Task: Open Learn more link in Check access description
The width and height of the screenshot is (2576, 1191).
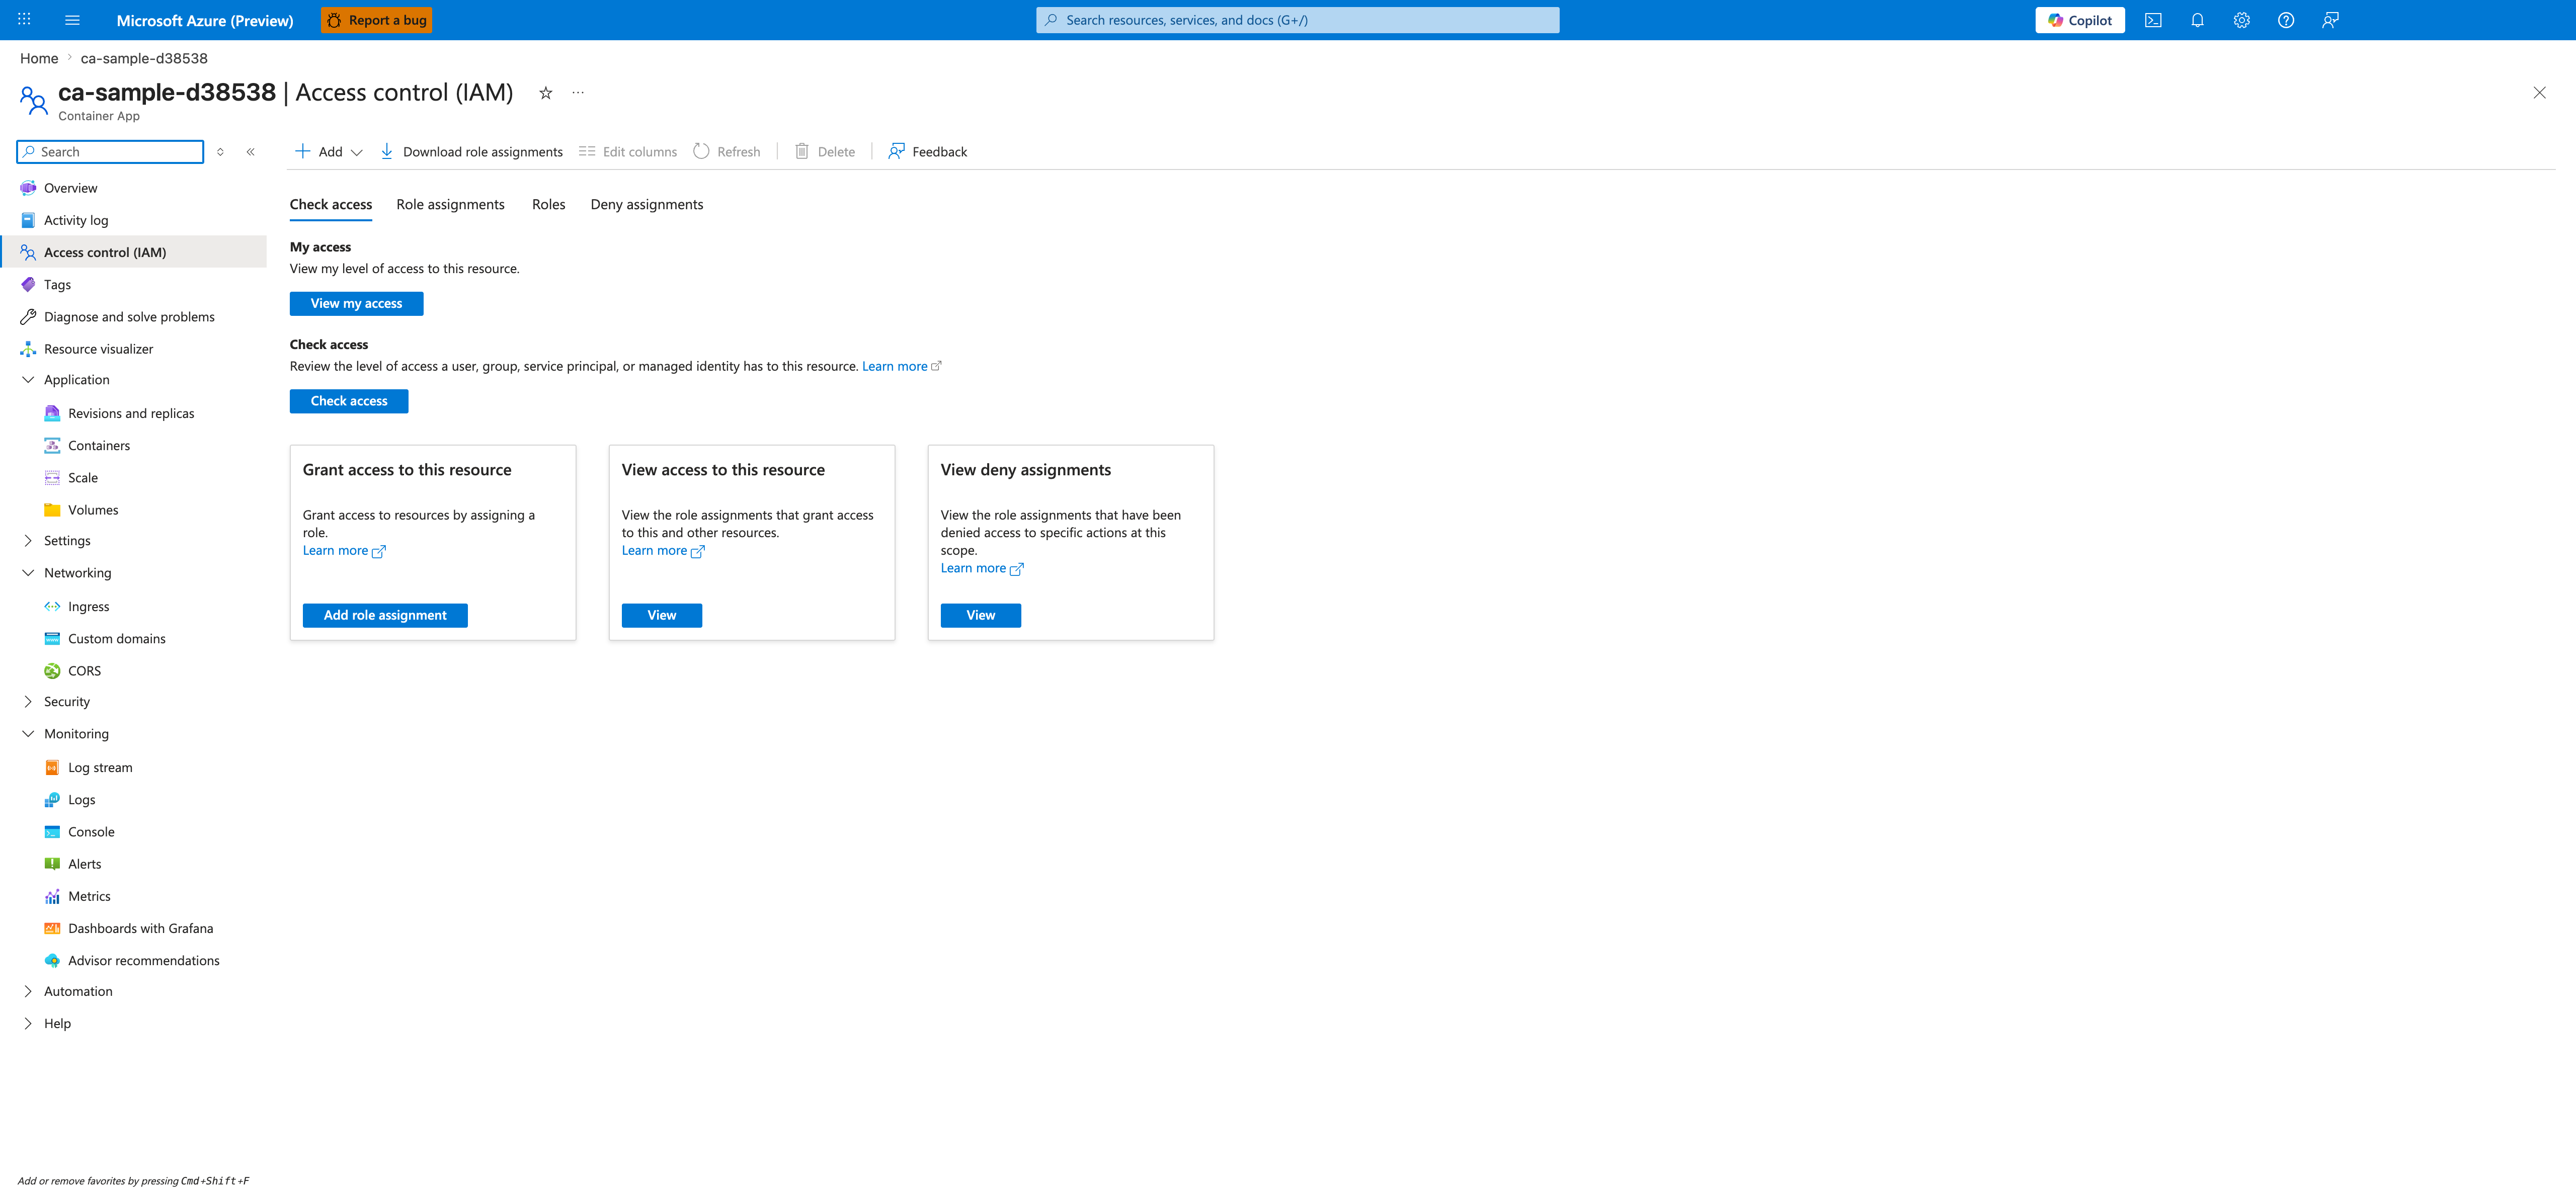Action: click(901, 367)
